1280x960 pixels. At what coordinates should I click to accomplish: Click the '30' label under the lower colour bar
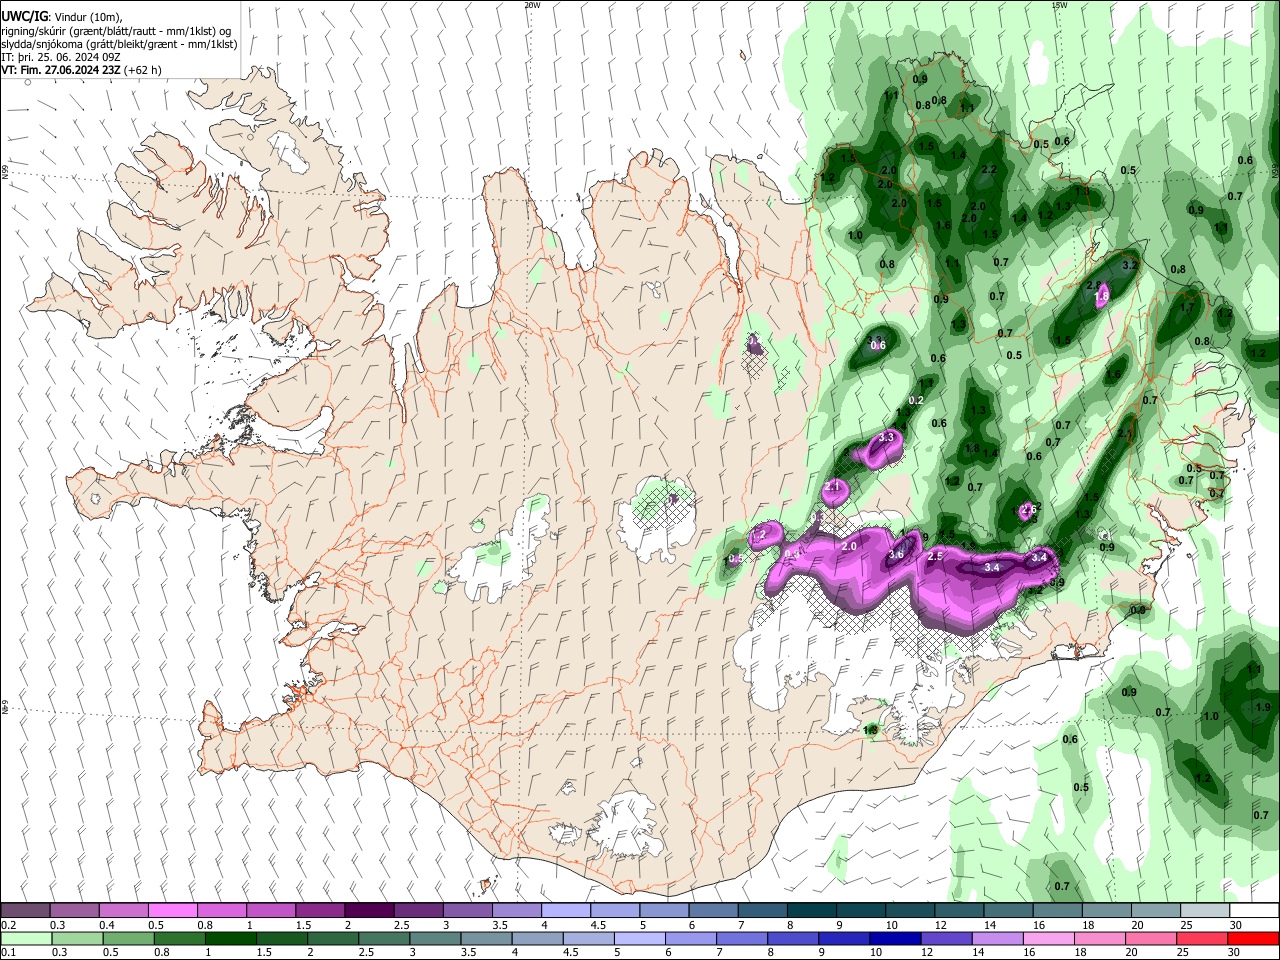pyautogui.click(x=1236, y=953)
